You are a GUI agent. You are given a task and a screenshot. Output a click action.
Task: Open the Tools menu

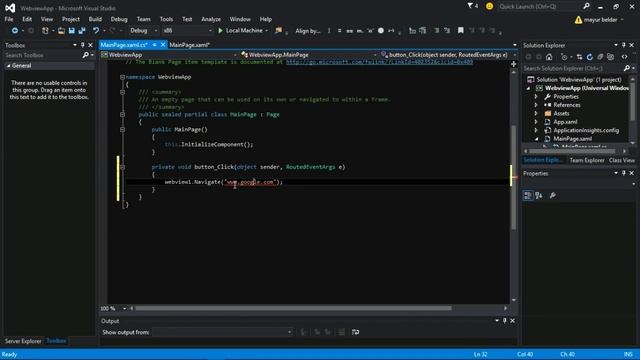tap(166, 19)
